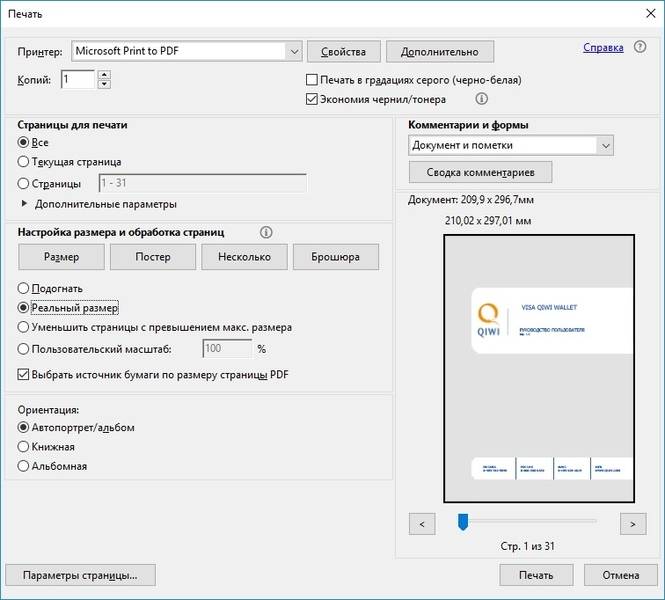The image size is (665, 600).
Task: Click the QIWI document preview thumbnail
Action: 539,368
